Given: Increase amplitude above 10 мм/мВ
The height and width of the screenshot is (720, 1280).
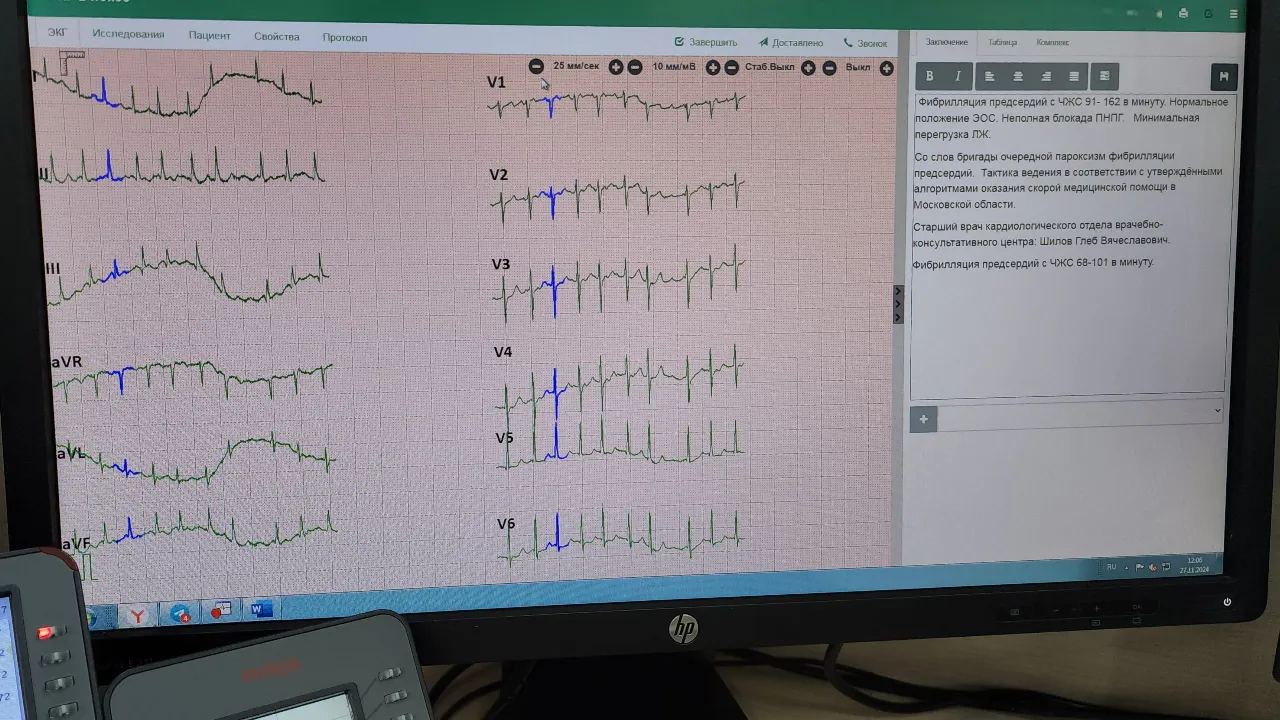Looking at the screenshot, I should tap(713, 67).
